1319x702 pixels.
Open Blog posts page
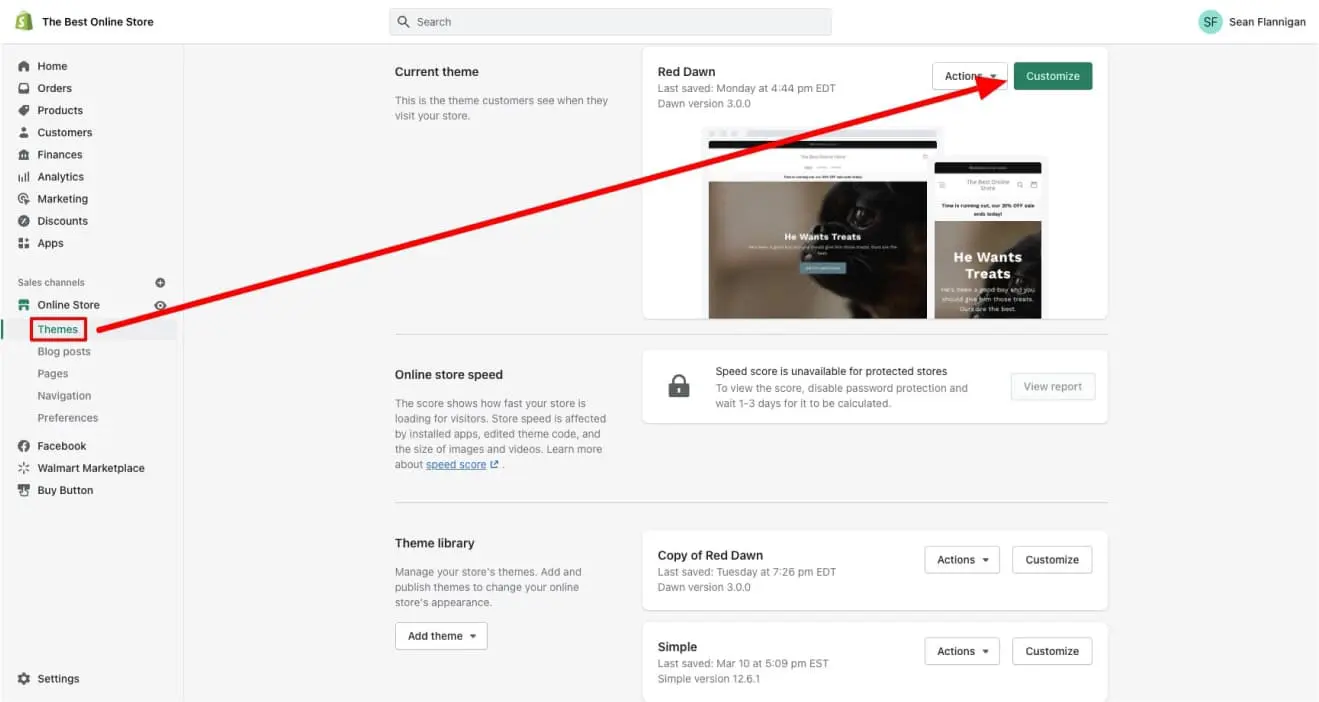pos(64,352)
